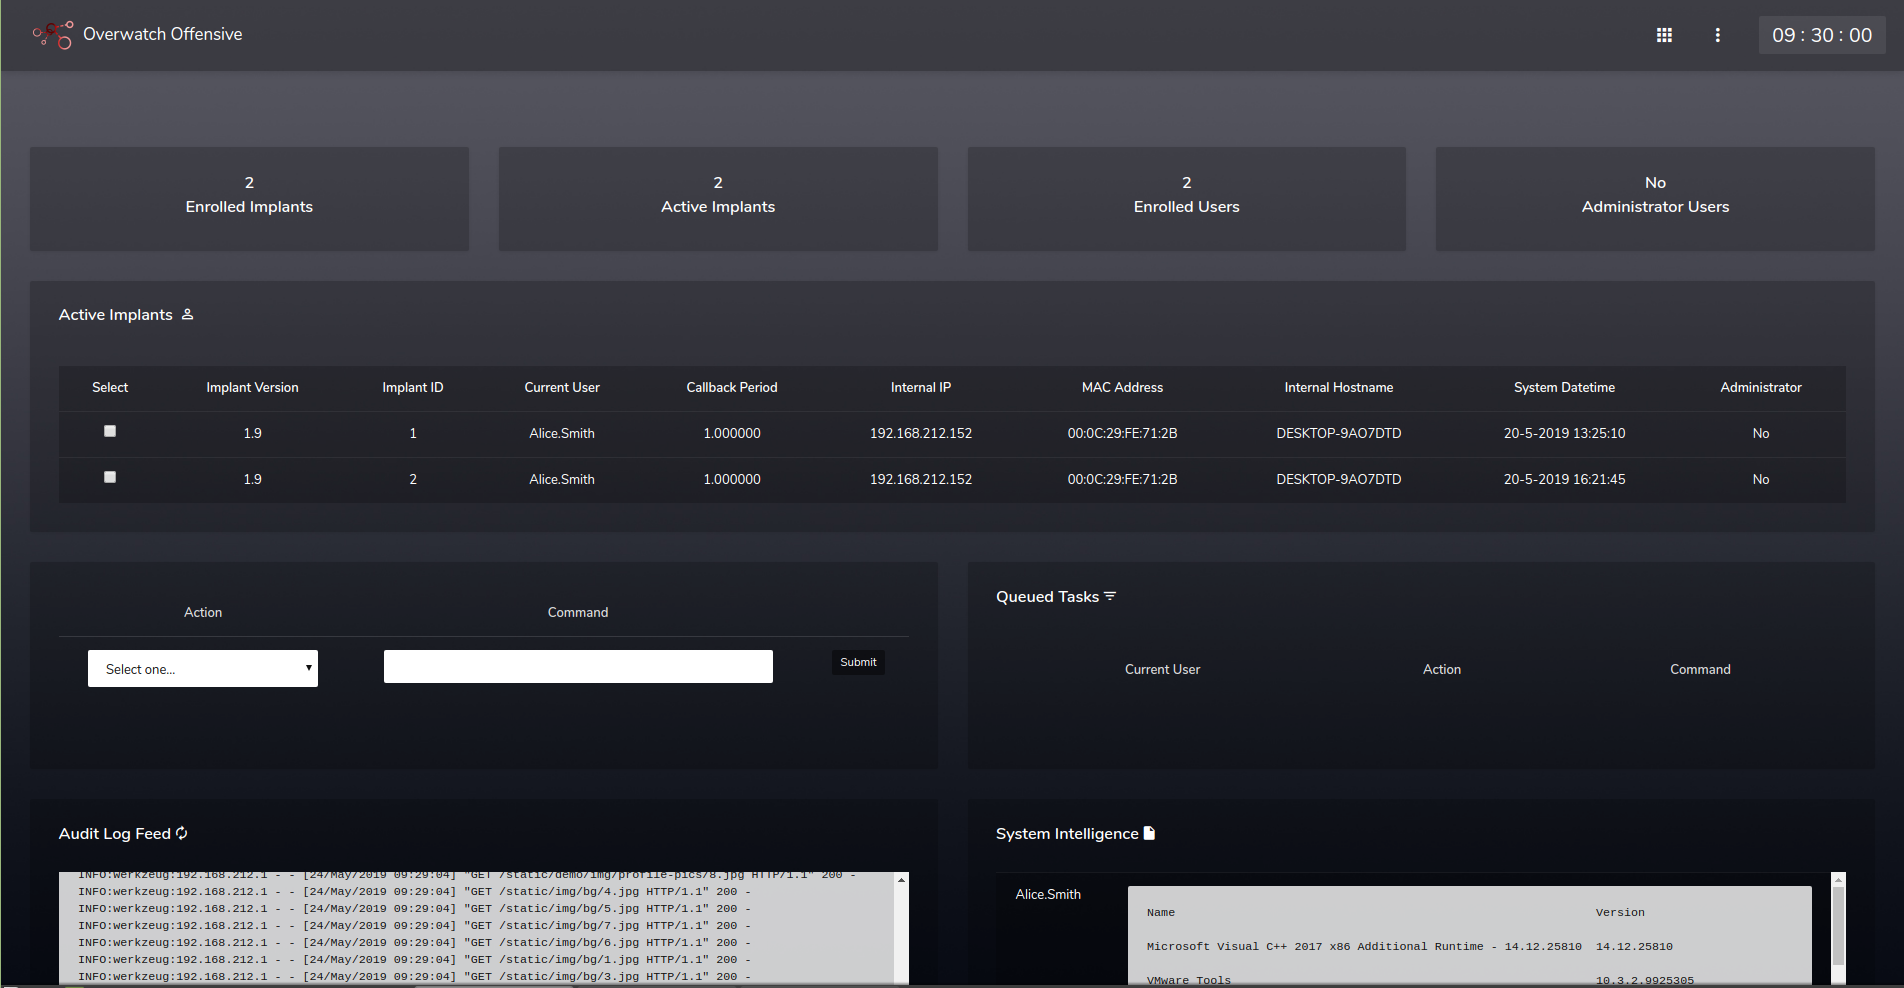Click Alice.Smith in implant 1 row
Image resolution: width=1904 pixels, height=988 pixels.
(x=562, y=433)
